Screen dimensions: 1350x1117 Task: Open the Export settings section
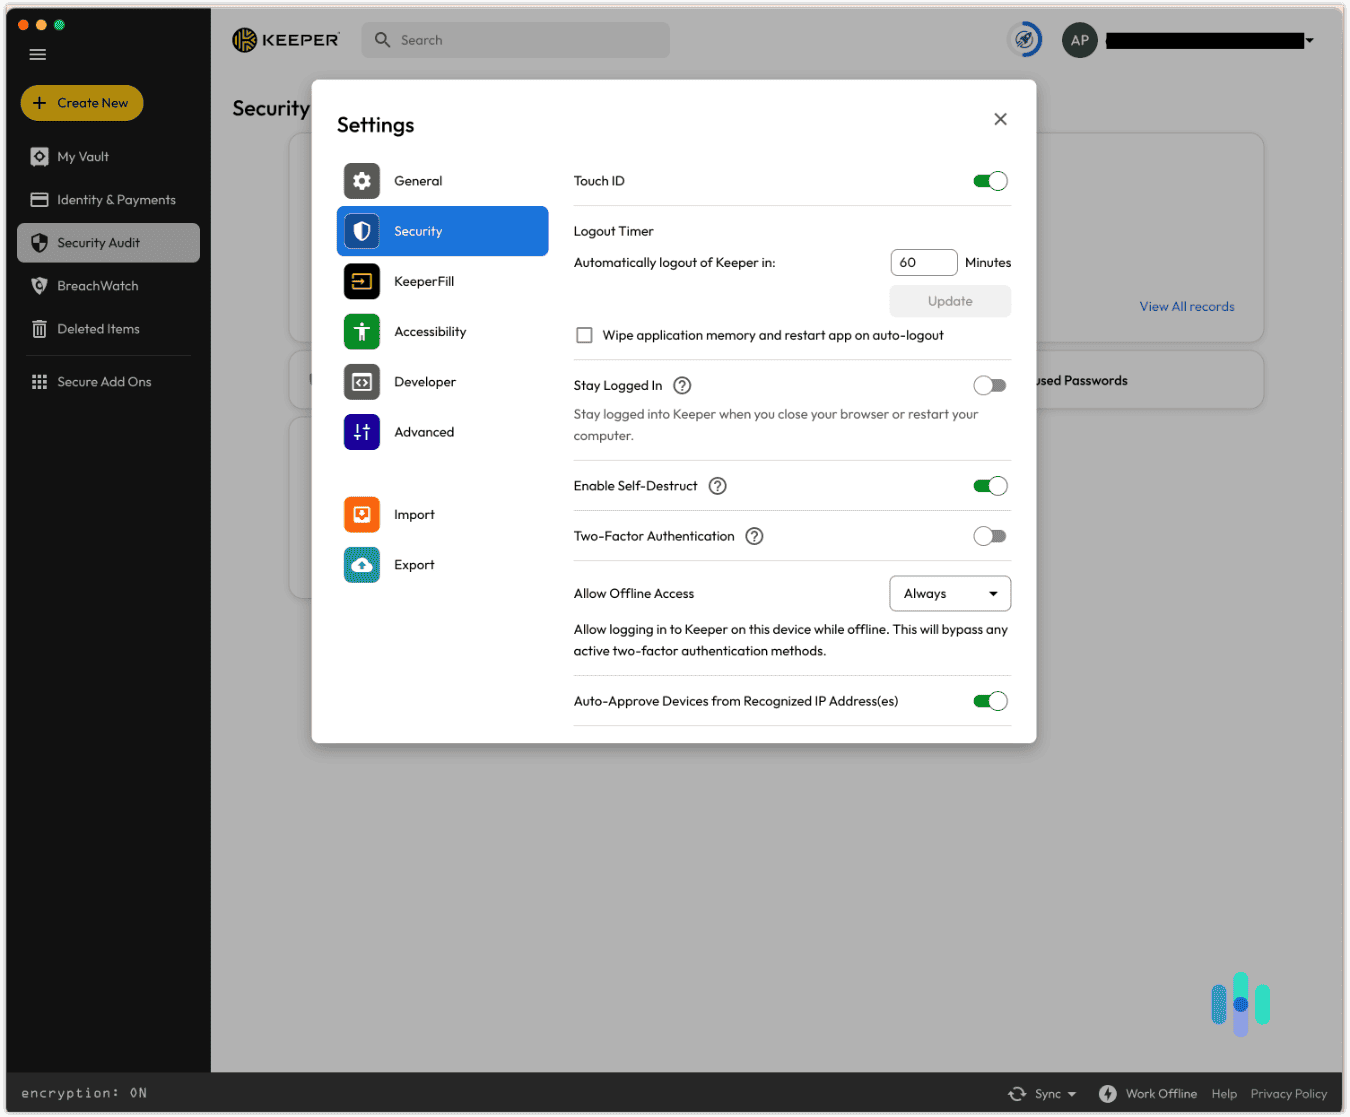click(414, 564)
